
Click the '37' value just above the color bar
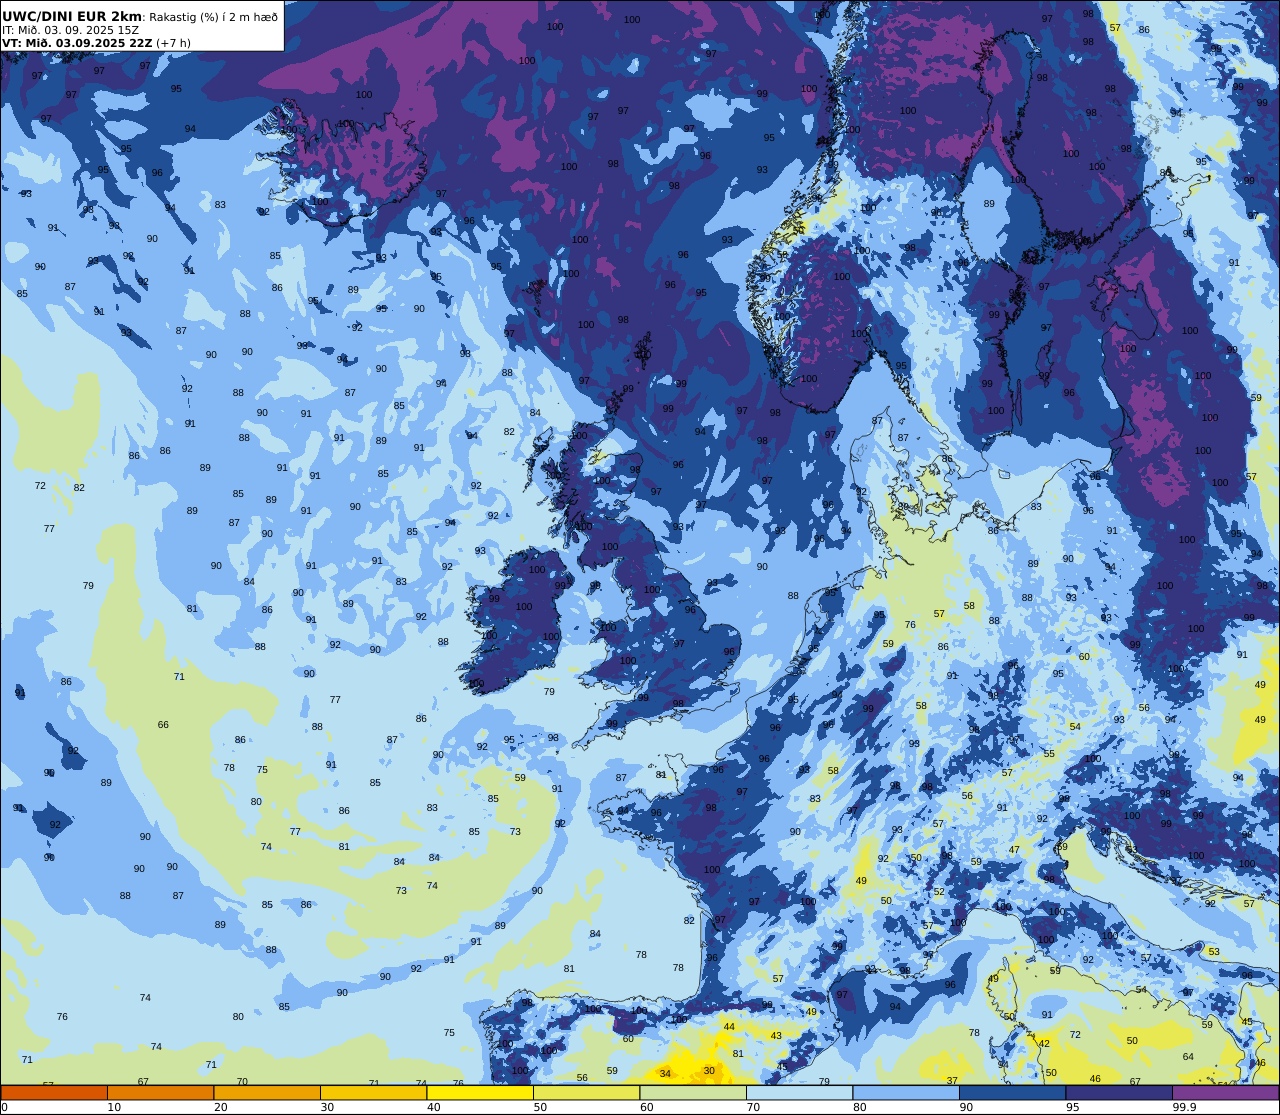point(952,1081)
